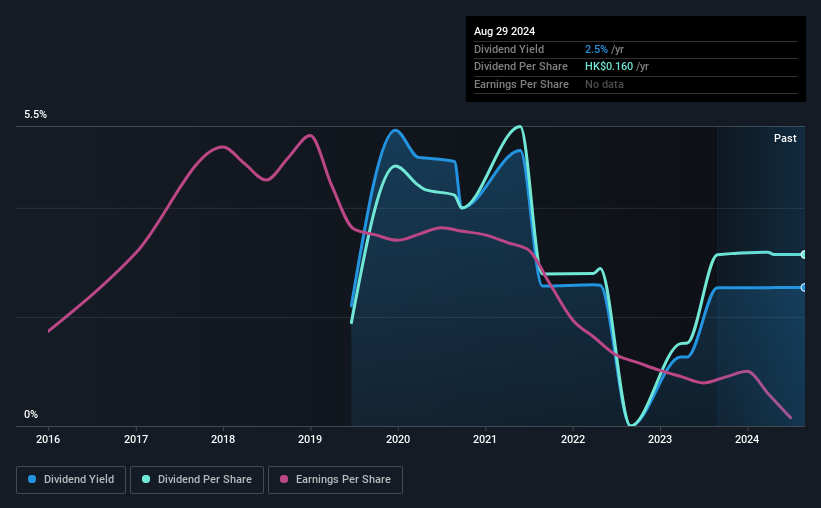Select the 2018 label on the x-axis

(223, 439)
